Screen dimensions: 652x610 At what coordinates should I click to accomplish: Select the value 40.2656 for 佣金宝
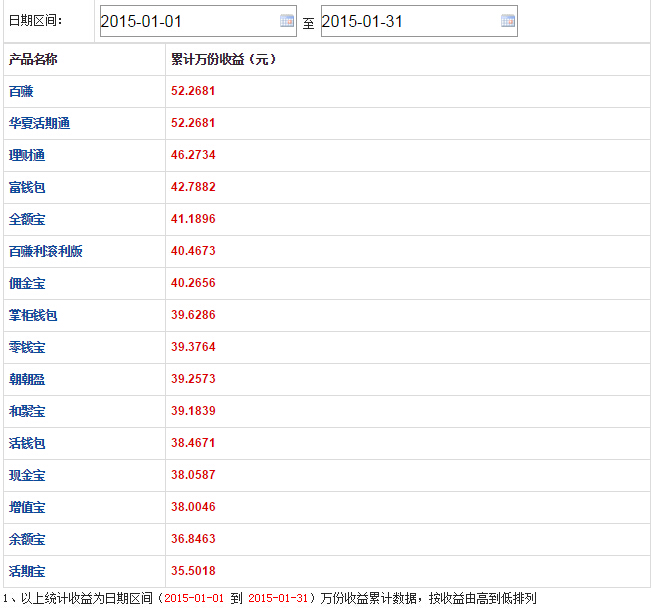193,283
